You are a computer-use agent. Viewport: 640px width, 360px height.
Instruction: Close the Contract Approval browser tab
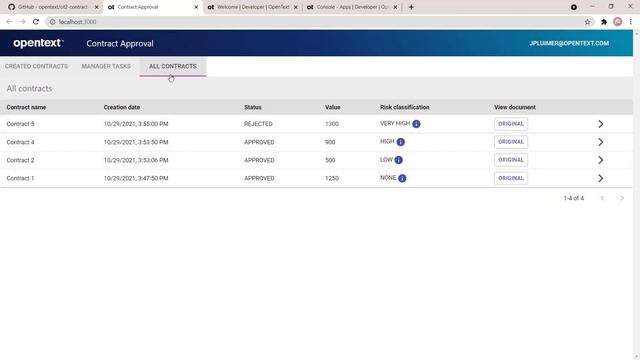click(196, 7)
